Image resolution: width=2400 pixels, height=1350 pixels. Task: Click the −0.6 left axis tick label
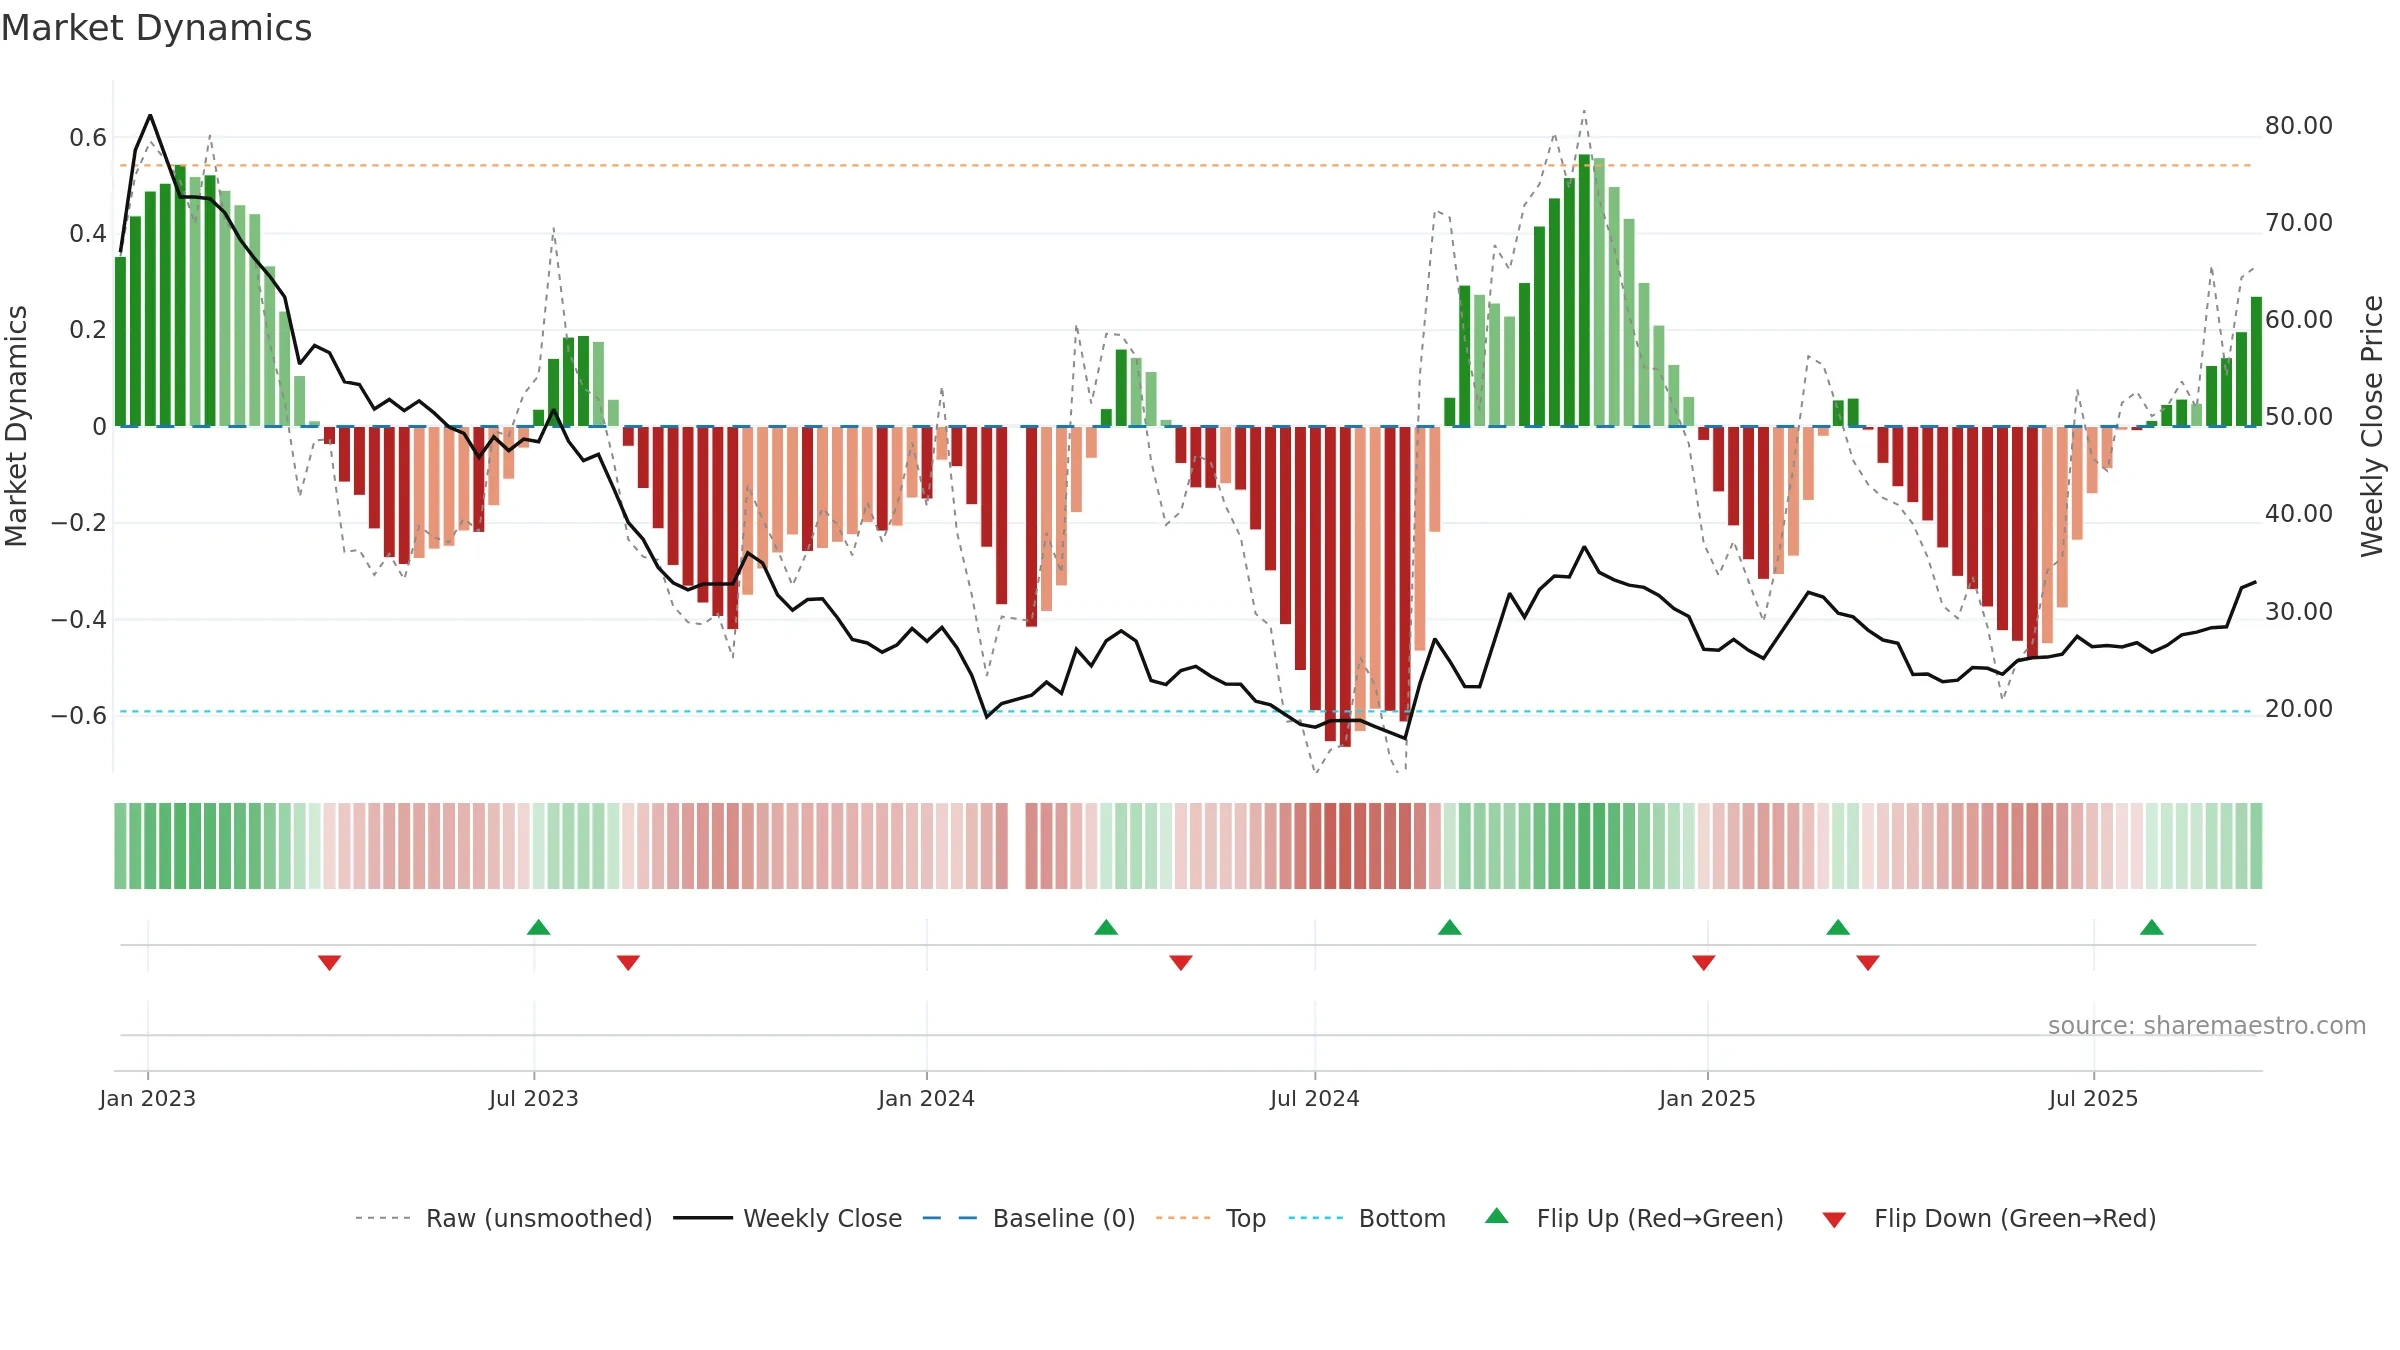[79, 715]
